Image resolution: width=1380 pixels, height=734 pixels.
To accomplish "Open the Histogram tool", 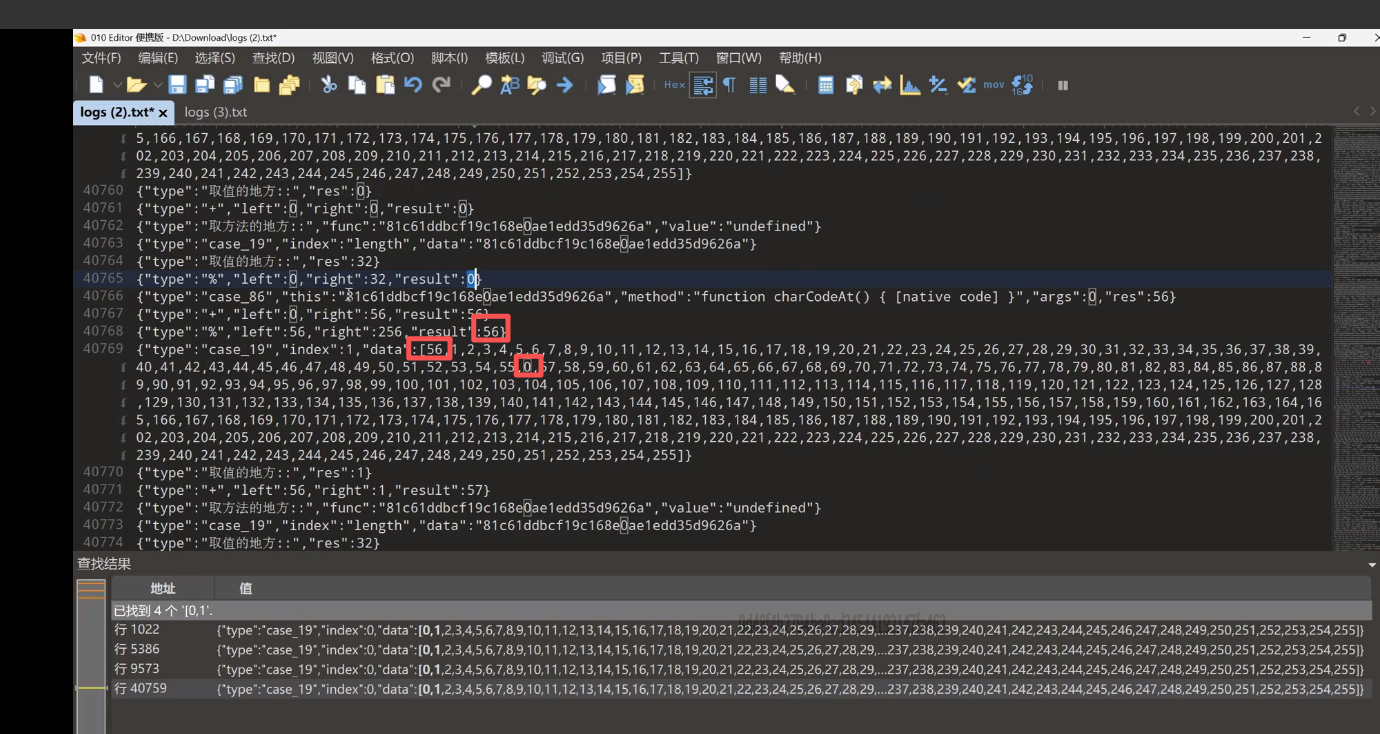I will (910, 85).
